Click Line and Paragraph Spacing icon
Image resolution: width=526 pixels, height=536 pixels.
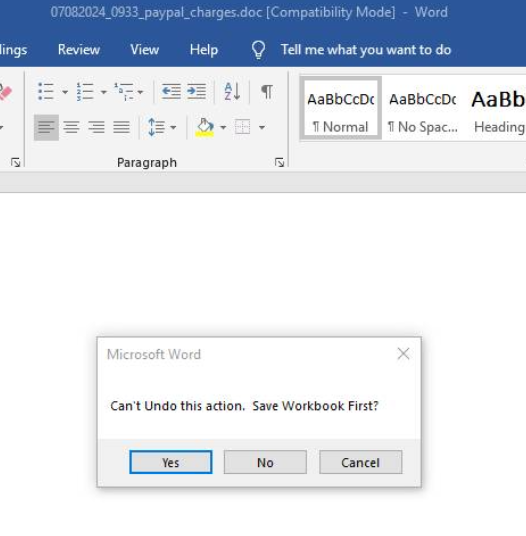[156, 127]
